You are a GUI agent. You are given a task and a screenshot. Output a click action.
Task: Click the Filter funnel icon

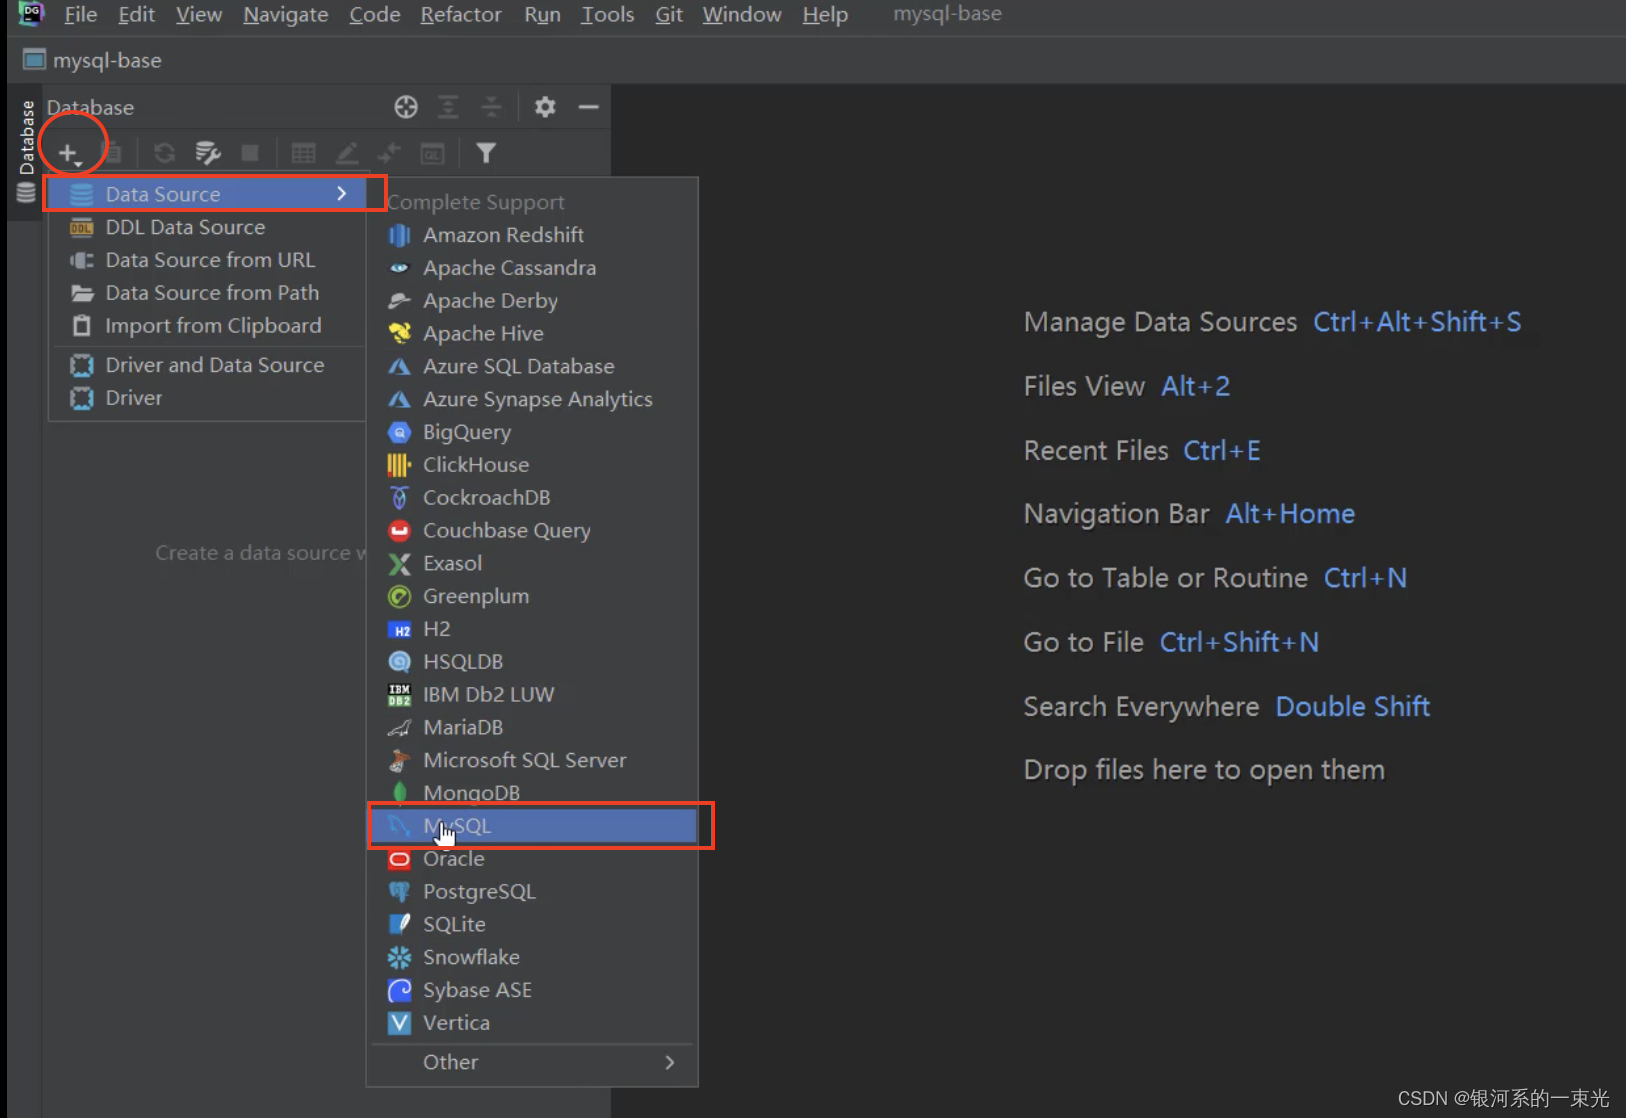(x=486, y=153)
